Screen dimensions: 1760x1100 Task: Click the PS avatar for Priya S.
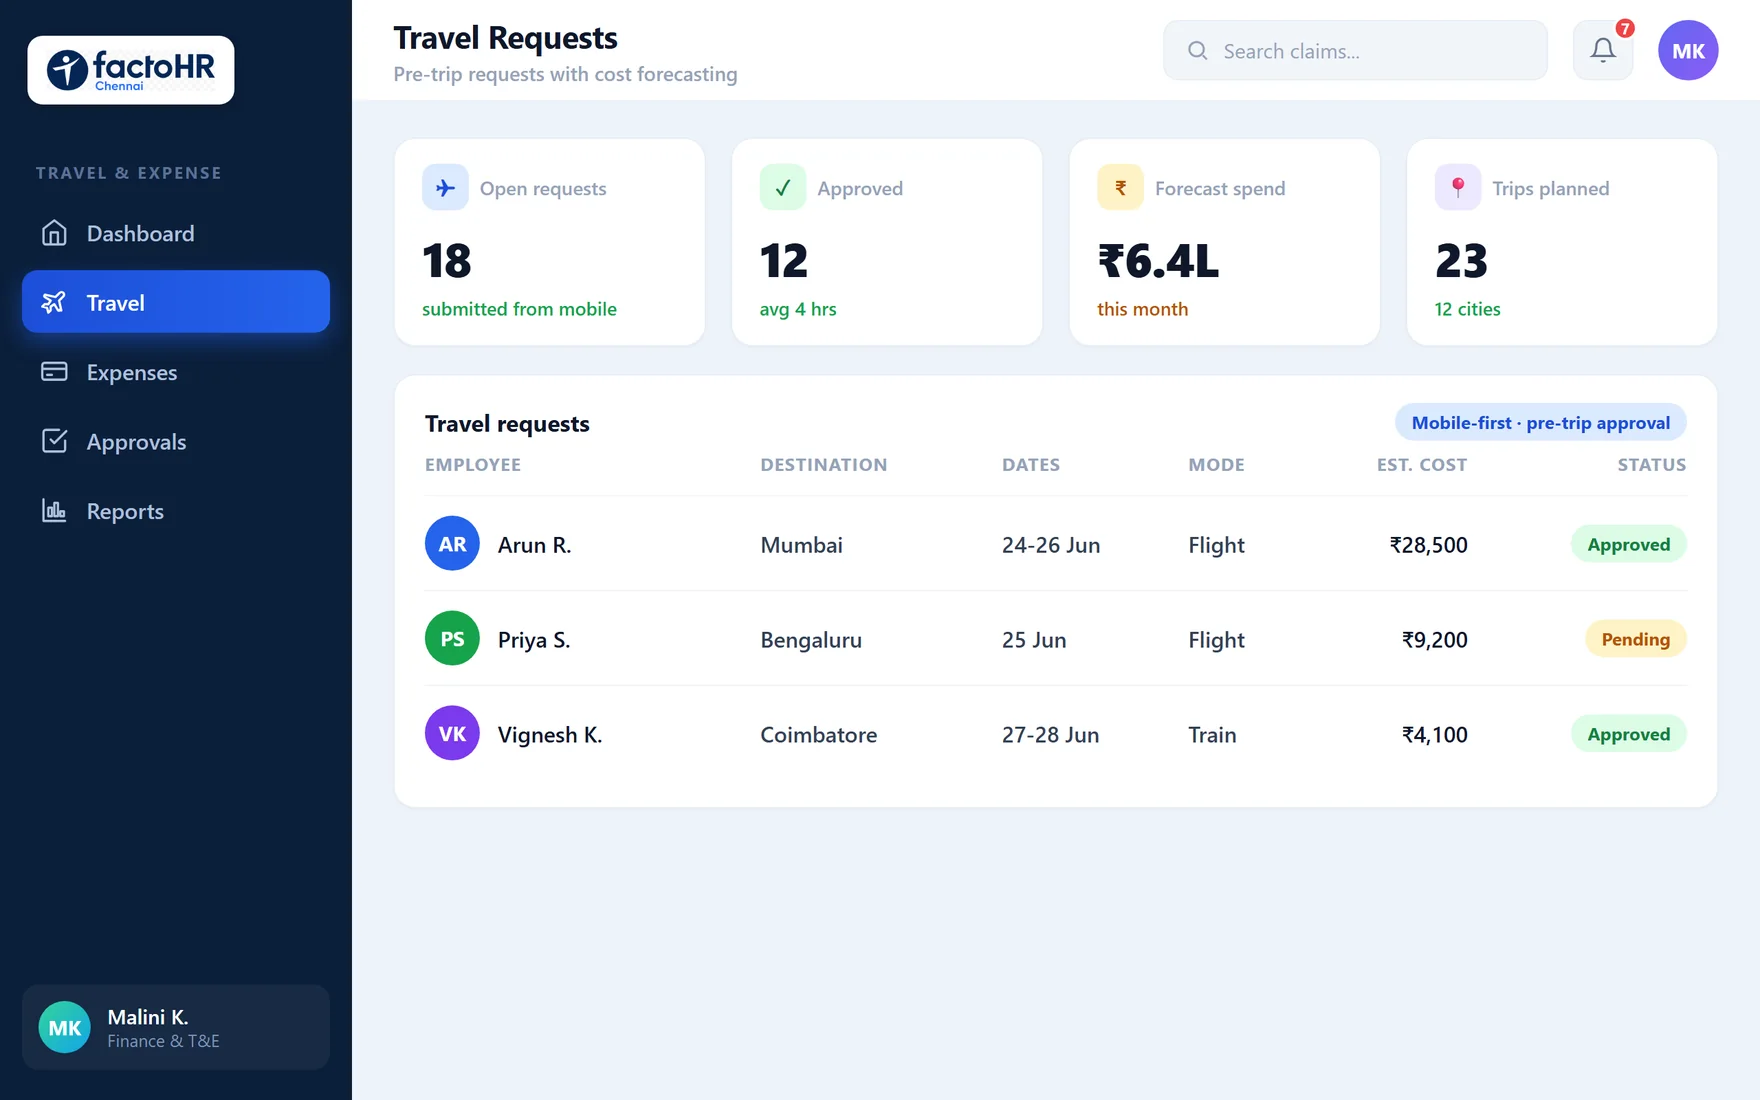pos(452,638)
